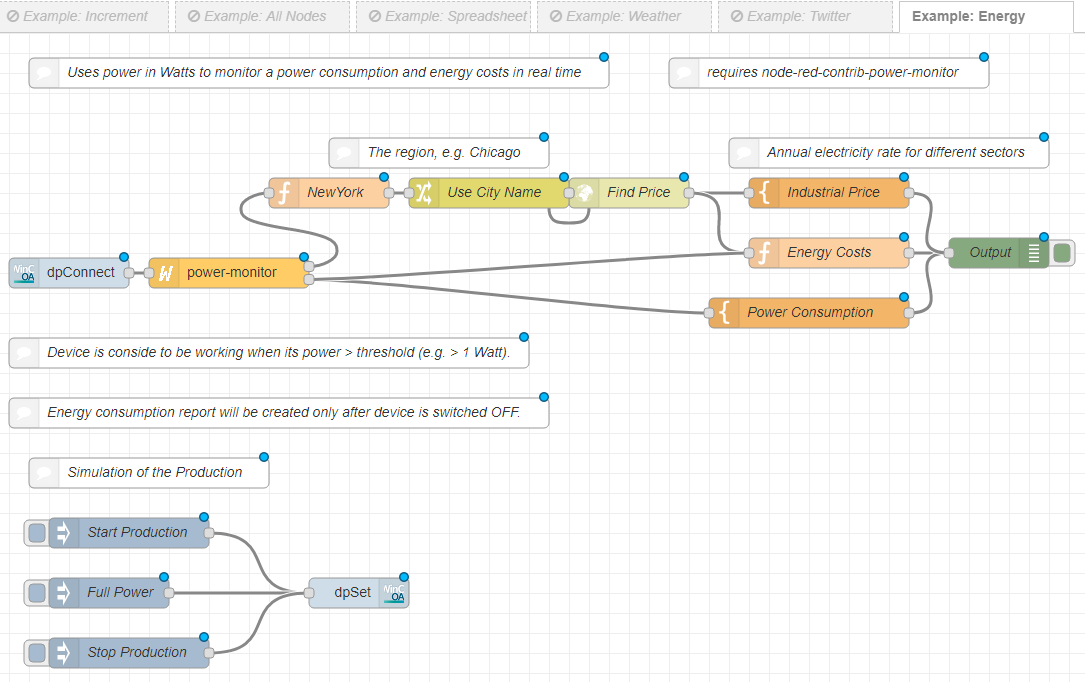Click the function icon on NewYork node
Image resolution: width=1085 pixels, height=682 pixels.
[284, 192]
